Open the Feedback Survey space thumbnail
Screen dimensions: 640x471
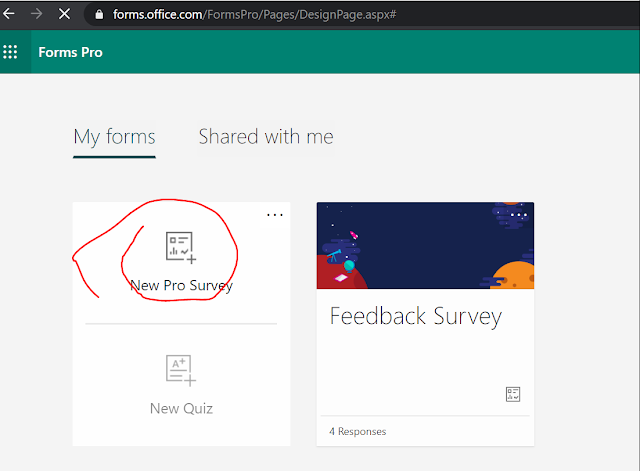click(425, 246)
